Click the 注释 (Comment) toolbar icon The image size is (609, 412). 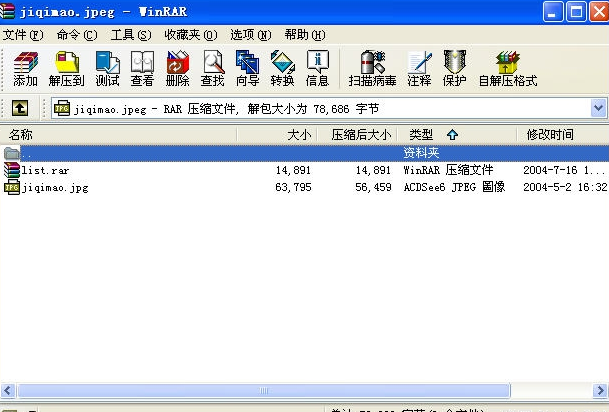click(x=419, y=68)
